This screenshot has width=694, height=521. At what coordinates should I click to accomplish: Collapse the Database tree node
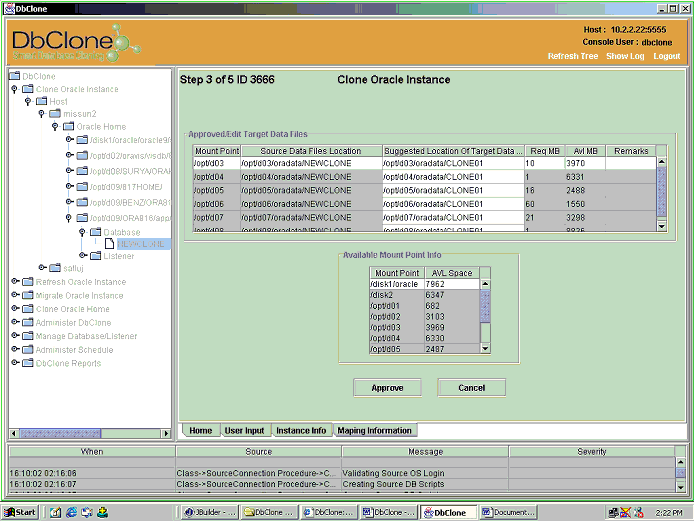coord(82,232)
